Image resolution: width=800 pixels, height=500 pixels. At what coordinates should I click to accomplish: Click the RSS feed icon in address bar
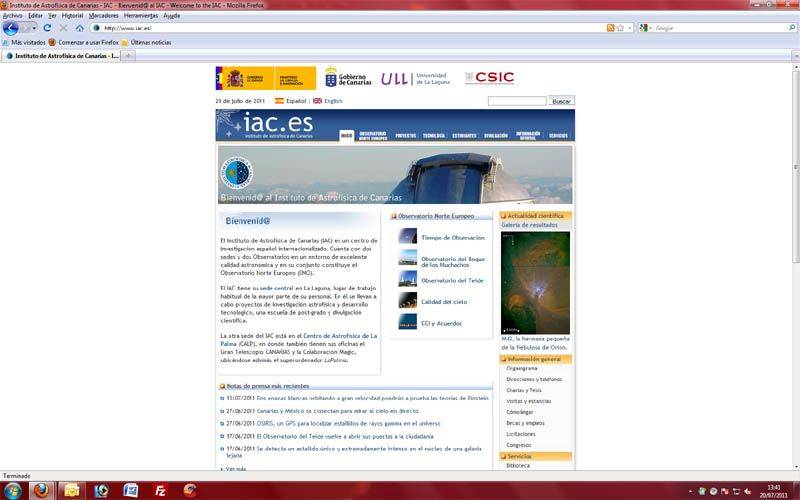coord(609,28)
